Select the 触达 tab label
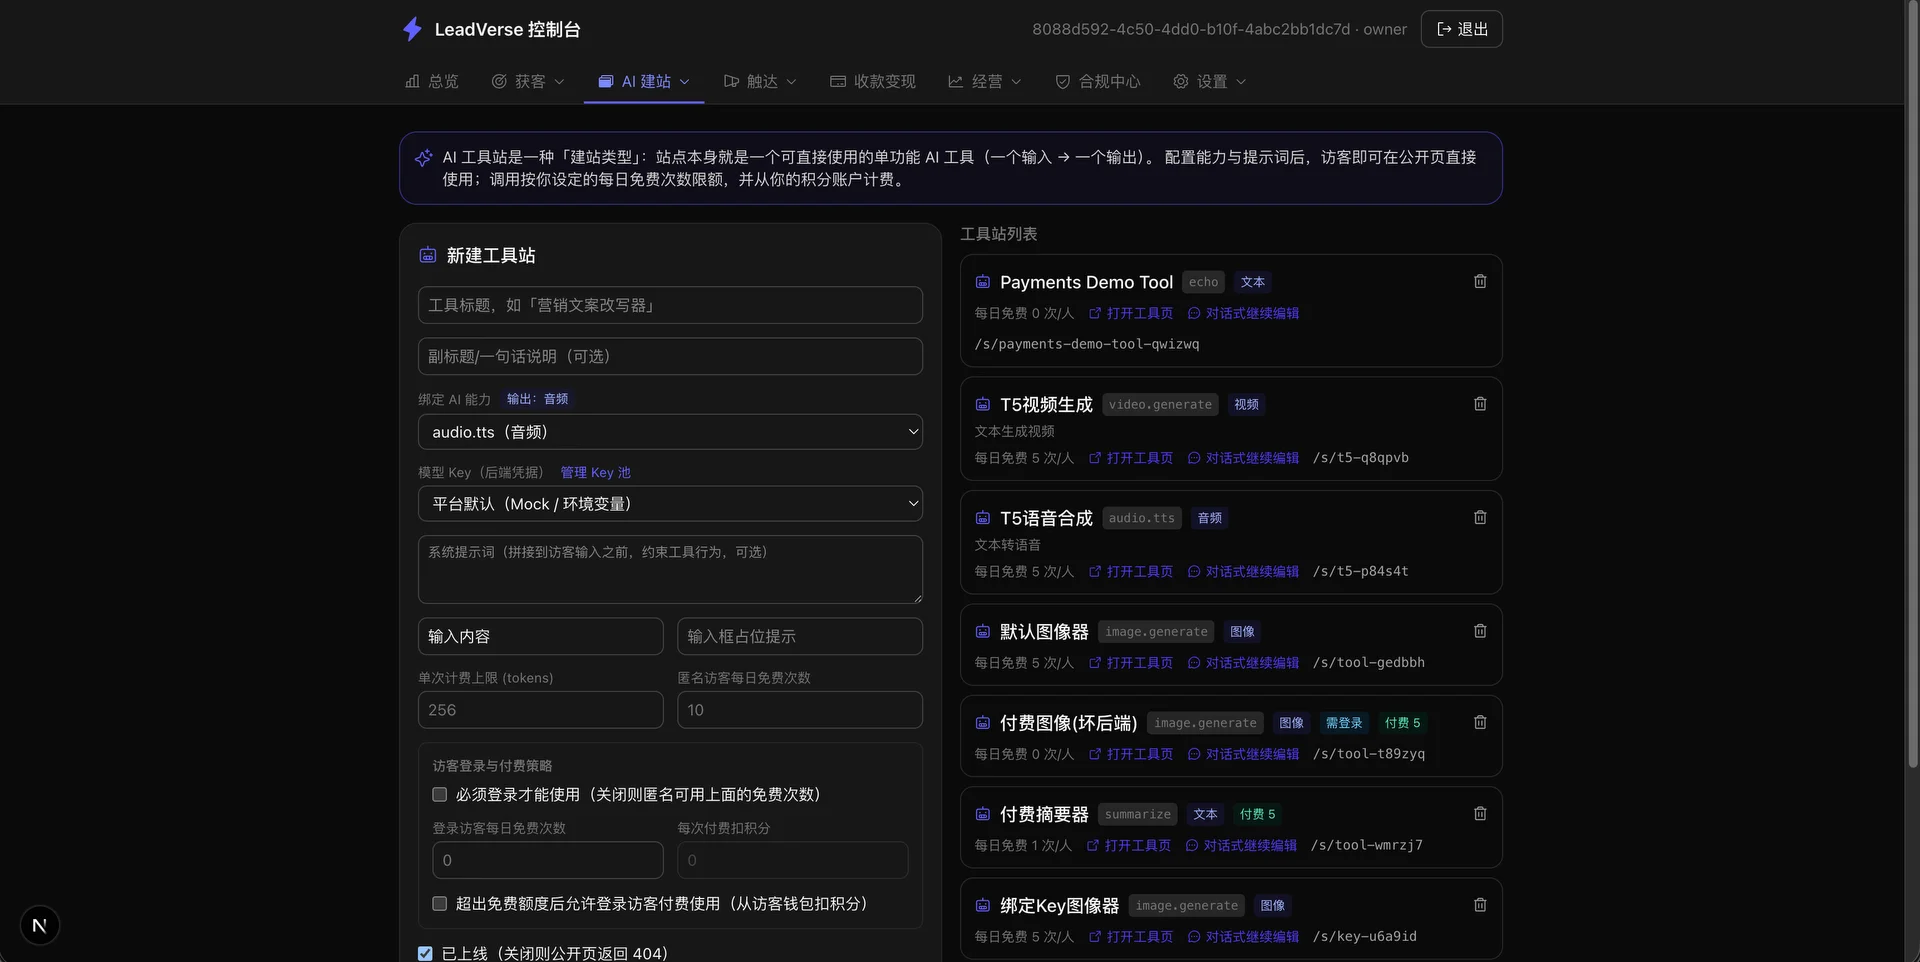The height and width of the screenshot is (962, 1920). tap(762, 81)
